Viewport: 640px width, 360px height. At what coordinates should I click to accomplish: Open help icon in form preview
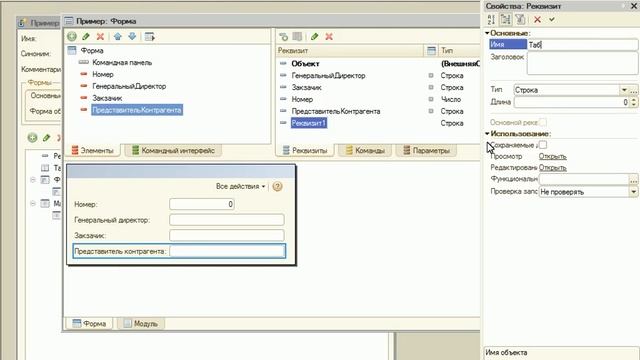coord(277,186)
